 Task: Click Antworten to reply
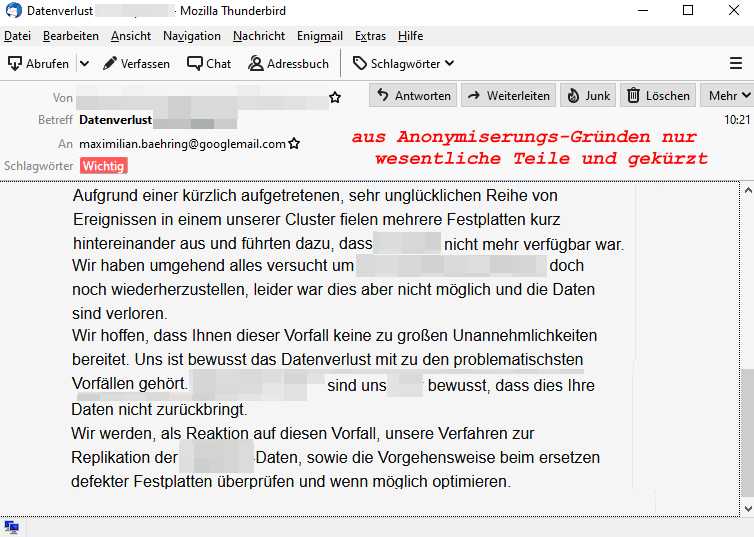click(x=413, y=96)
